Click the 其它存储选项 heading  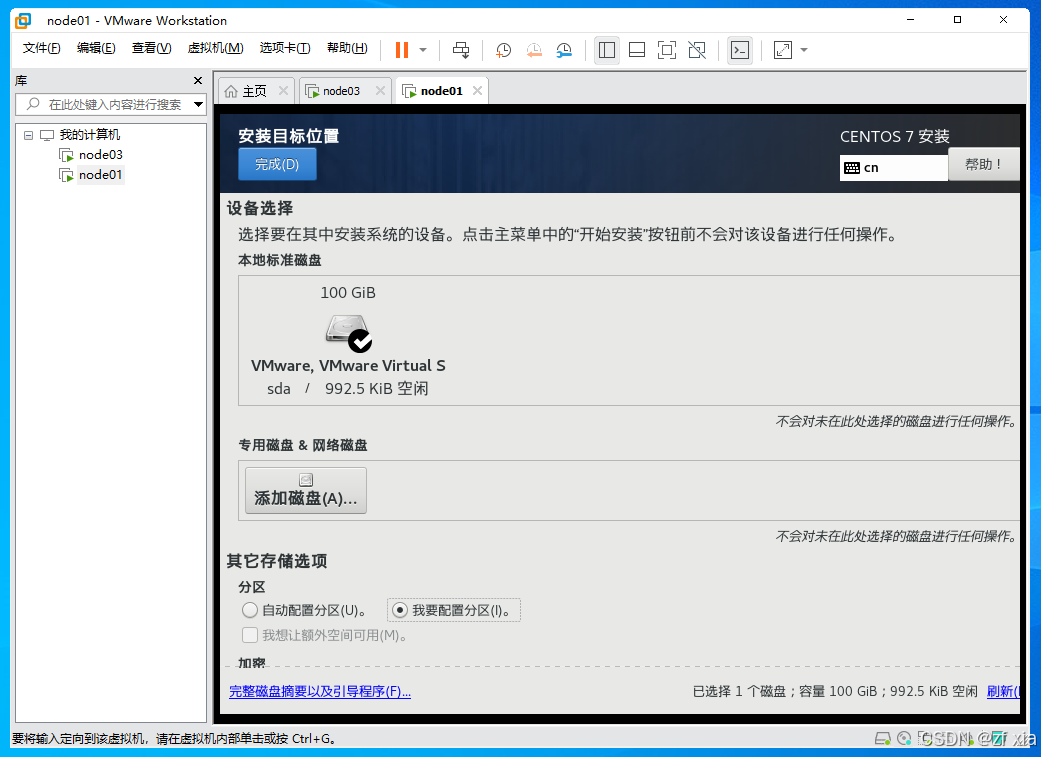(277, 561)
